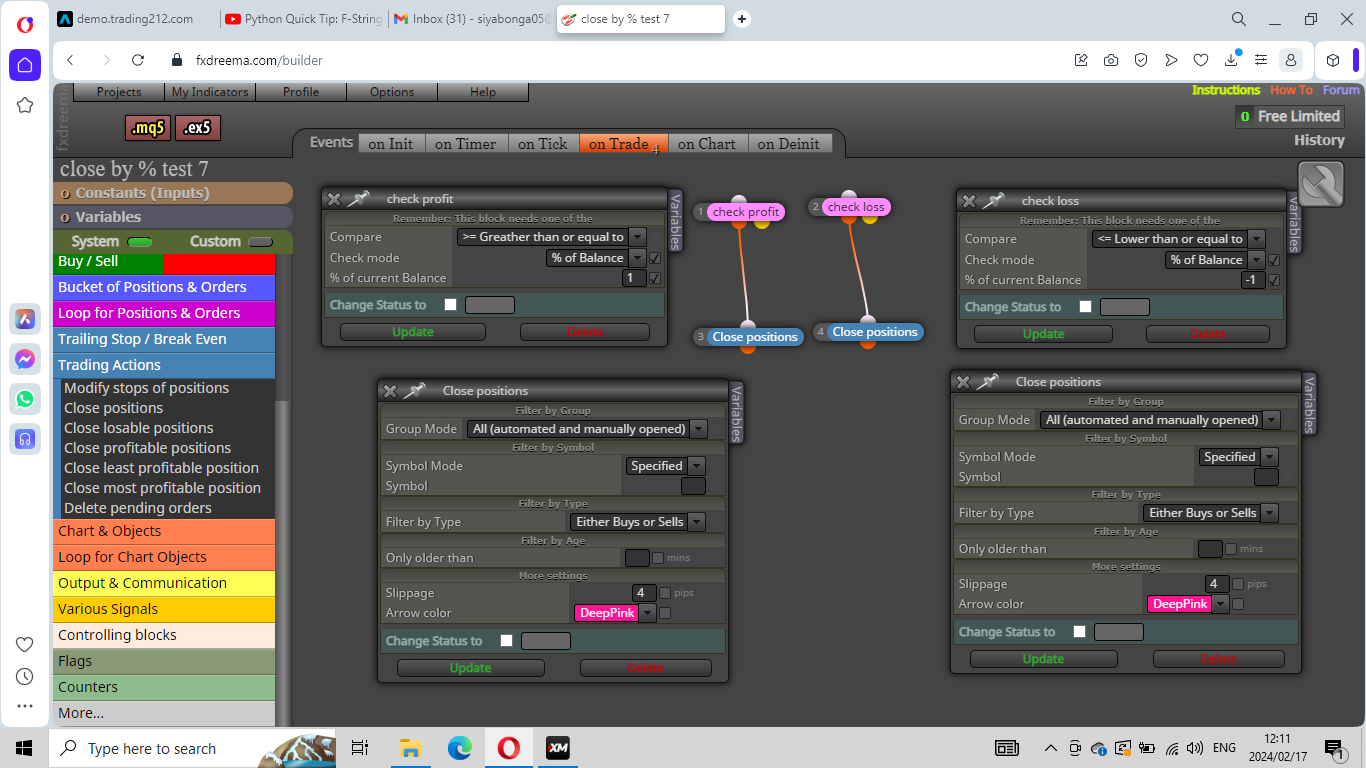Open the Instructions link
This screenshot has width=1366, height=768.
1226,90
